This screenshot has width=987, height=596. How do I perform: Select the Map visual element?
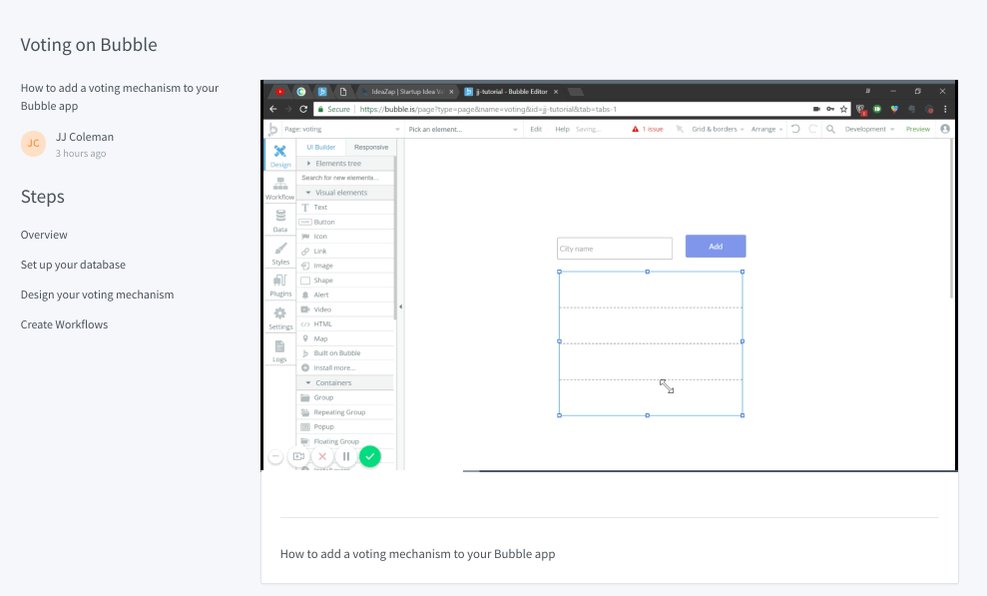point(346,339)
